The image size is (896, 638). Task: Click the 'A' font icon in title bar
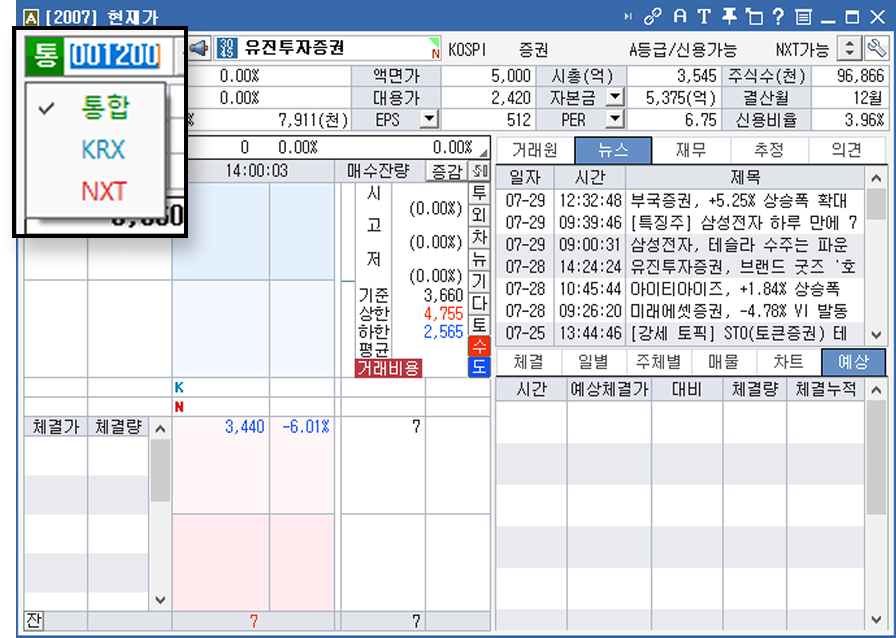click(x=679, y=17)
